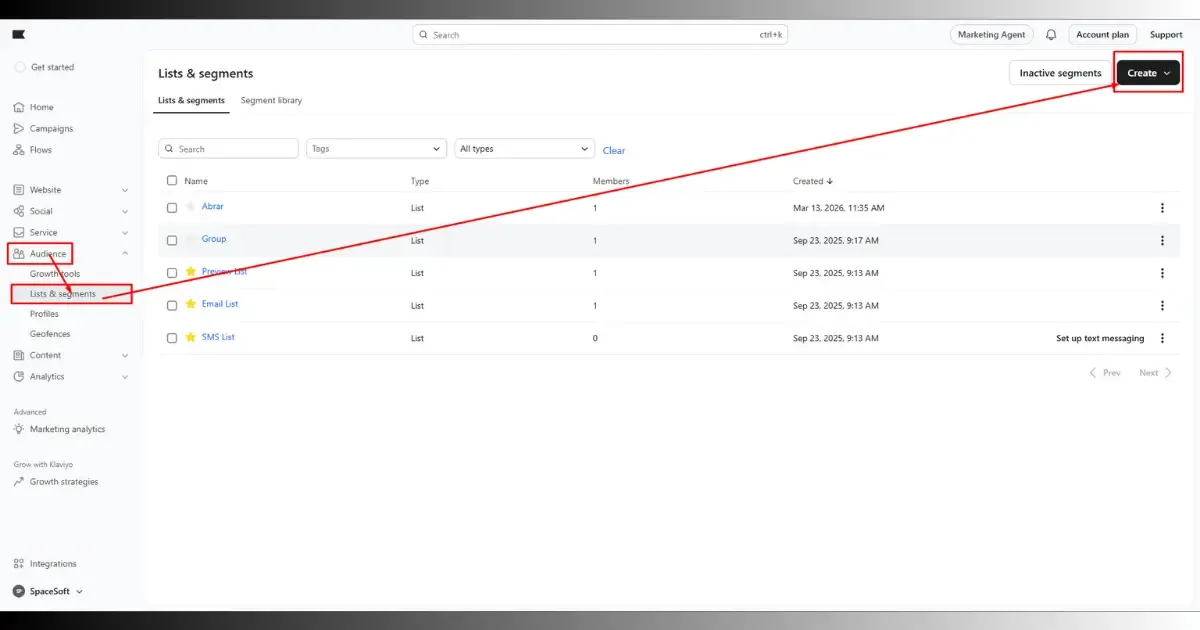Open Profiles in the Audience menu

44,314
